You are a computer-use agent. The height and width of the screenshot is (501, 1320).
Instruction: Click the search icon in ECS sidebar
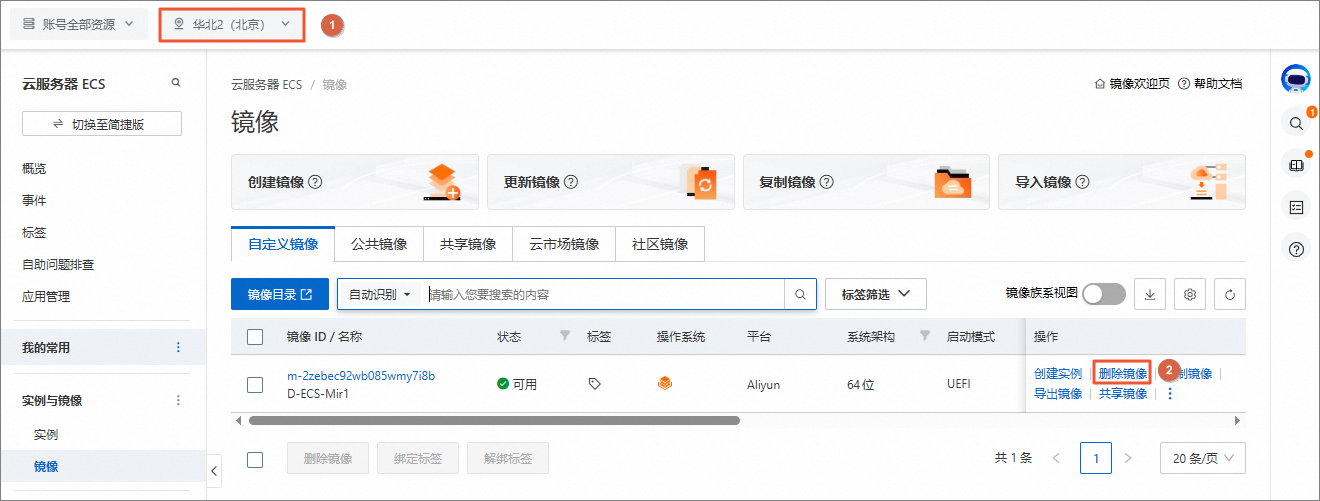tap(176, 83)
